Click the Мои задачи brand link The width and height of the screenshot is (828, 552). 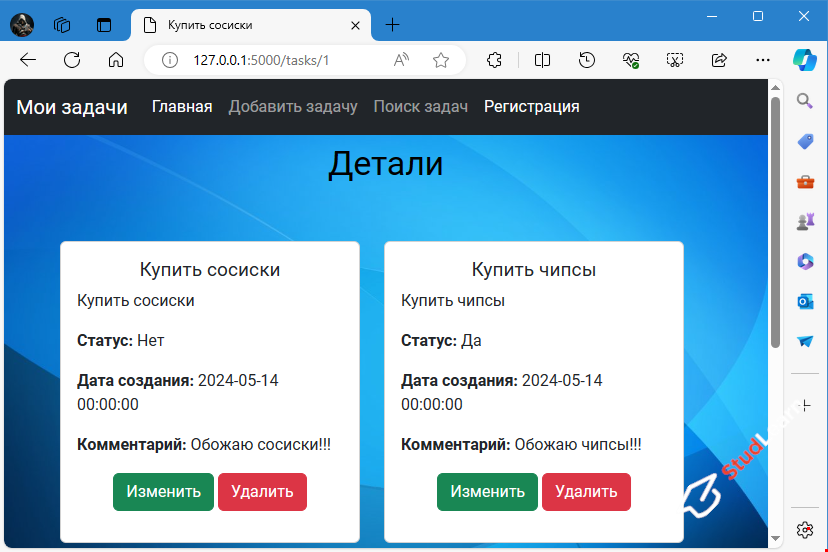(x=72, y=107)
